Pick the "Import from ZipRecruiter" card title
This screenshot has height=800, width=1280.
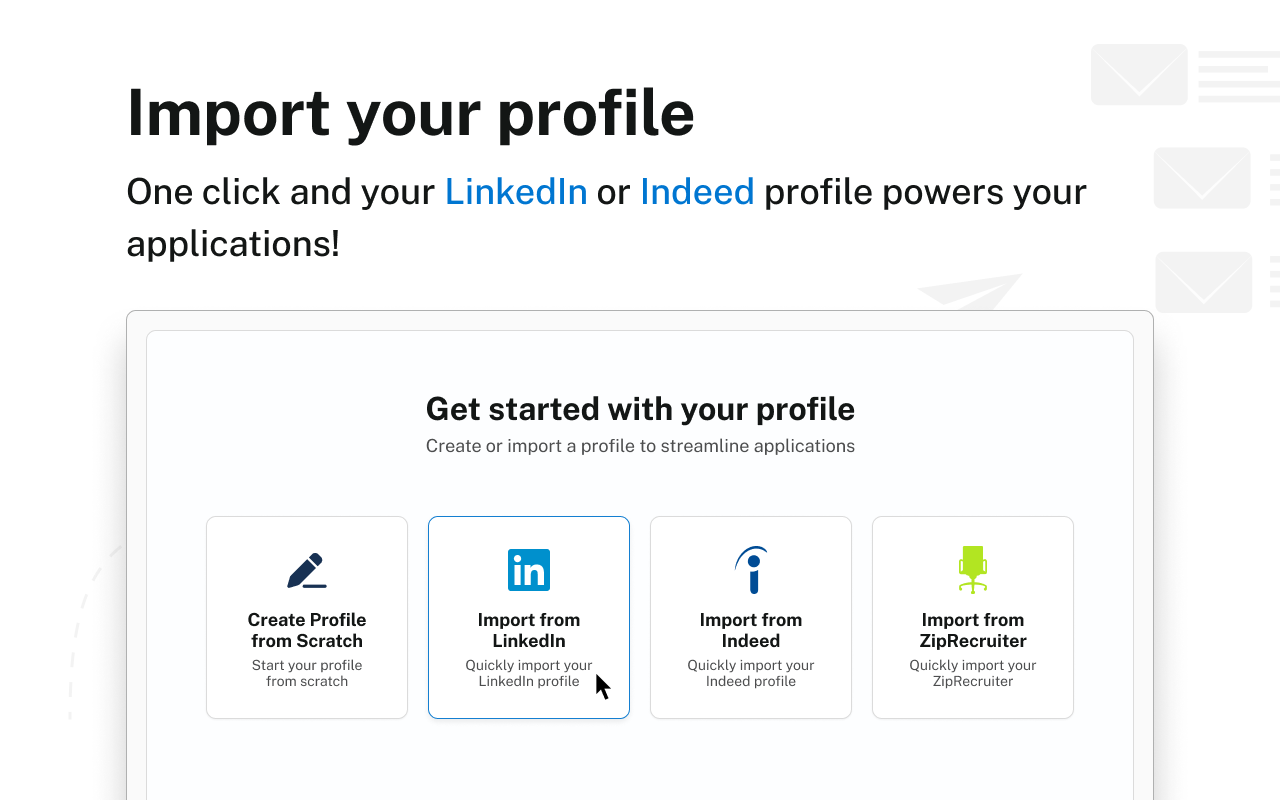pyautogui.click(x=973, y=630)
